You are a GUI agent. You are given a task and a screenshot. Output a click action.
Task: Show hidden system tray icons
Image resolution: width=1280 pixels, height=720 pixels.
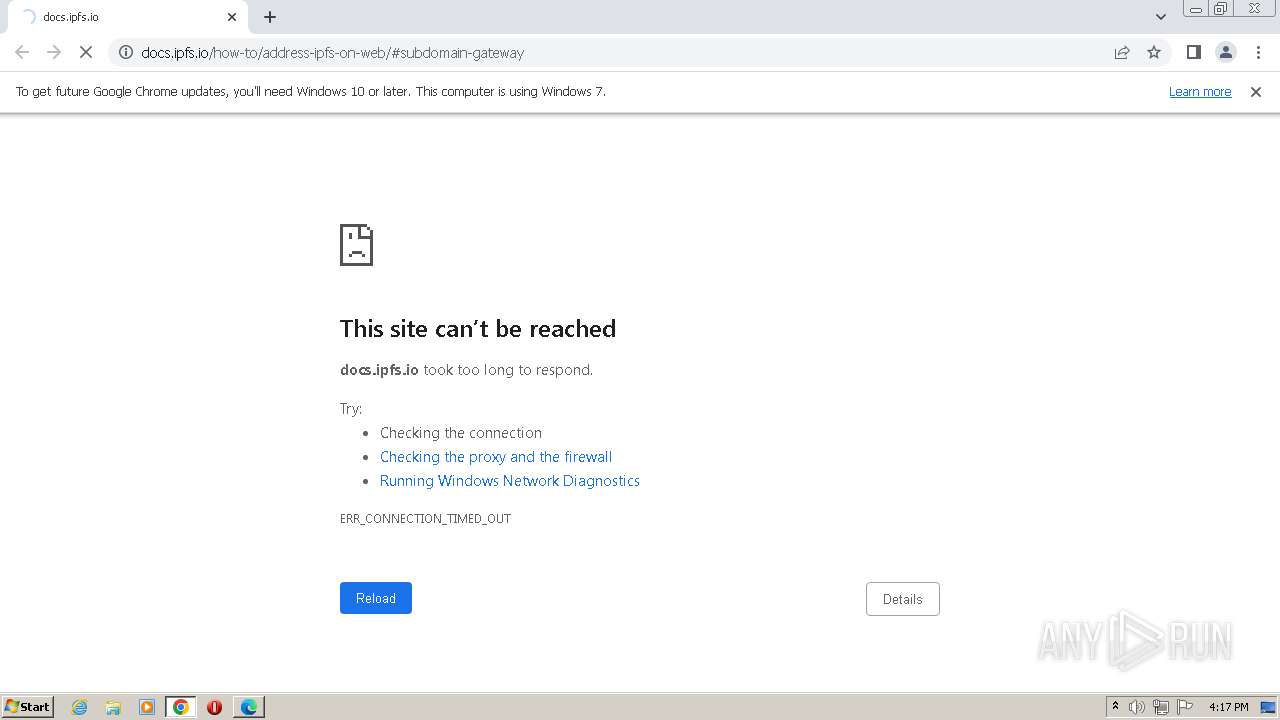click(x=1115, y=707)
